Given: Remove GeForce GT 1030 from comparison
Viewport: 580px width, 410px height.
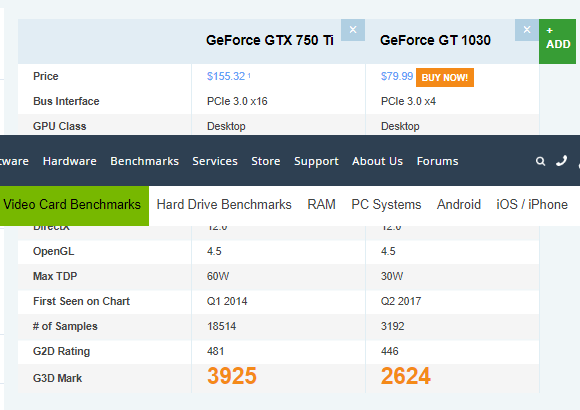Looking at the screenshot, I should (x=527, y=30).
